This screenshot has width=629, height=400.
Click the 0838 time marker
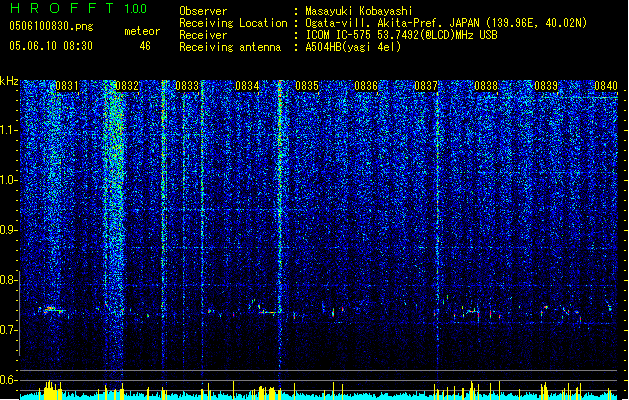(x=486, y=86)
